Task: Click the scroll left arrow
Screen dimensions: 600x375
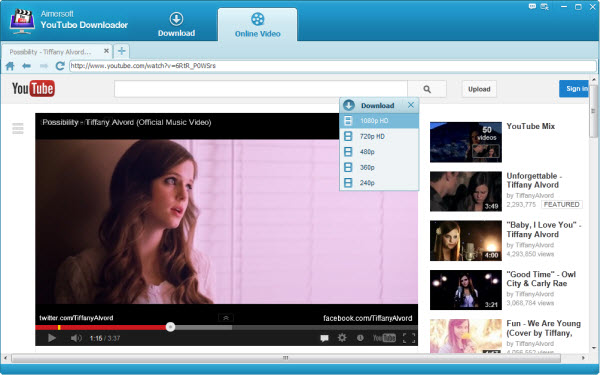Action: pyautogui.click(x=5, y=358)
